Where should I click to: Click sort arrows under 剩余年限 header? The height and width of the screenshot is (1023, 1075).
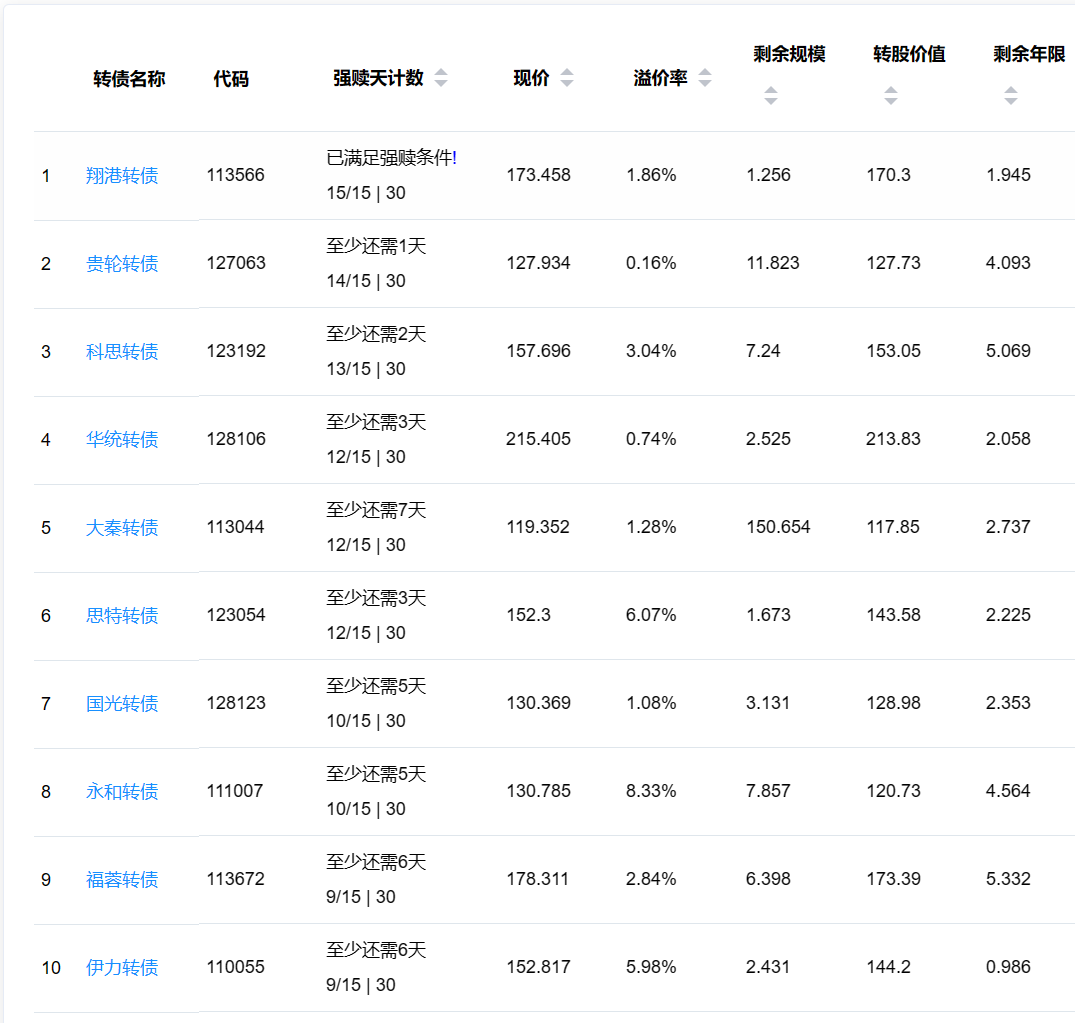click(1010, 96)
